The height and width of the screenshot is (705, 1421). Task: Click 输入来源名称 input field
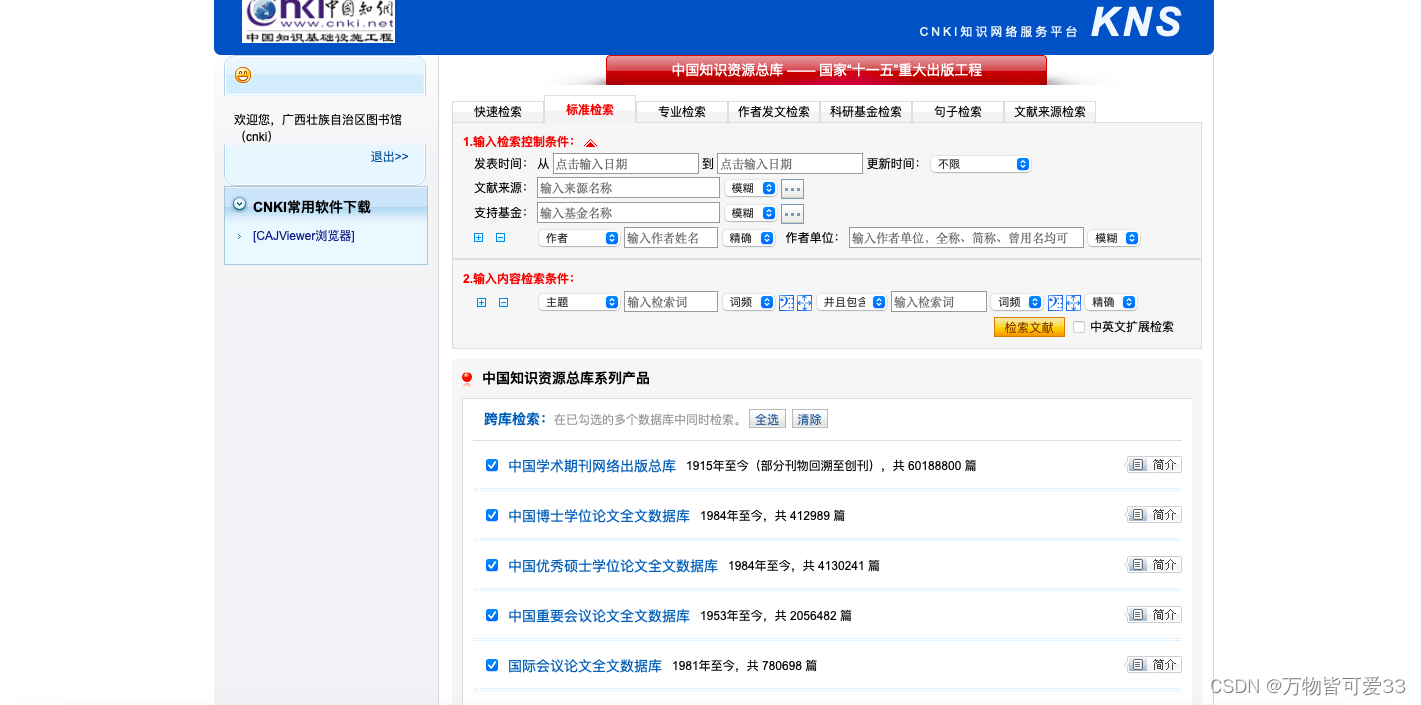click(628, 188)
